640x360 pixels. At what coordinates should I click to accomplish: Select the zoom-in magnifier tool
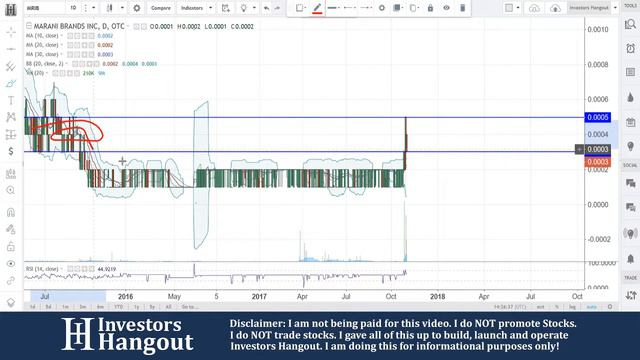pos(11,190)
